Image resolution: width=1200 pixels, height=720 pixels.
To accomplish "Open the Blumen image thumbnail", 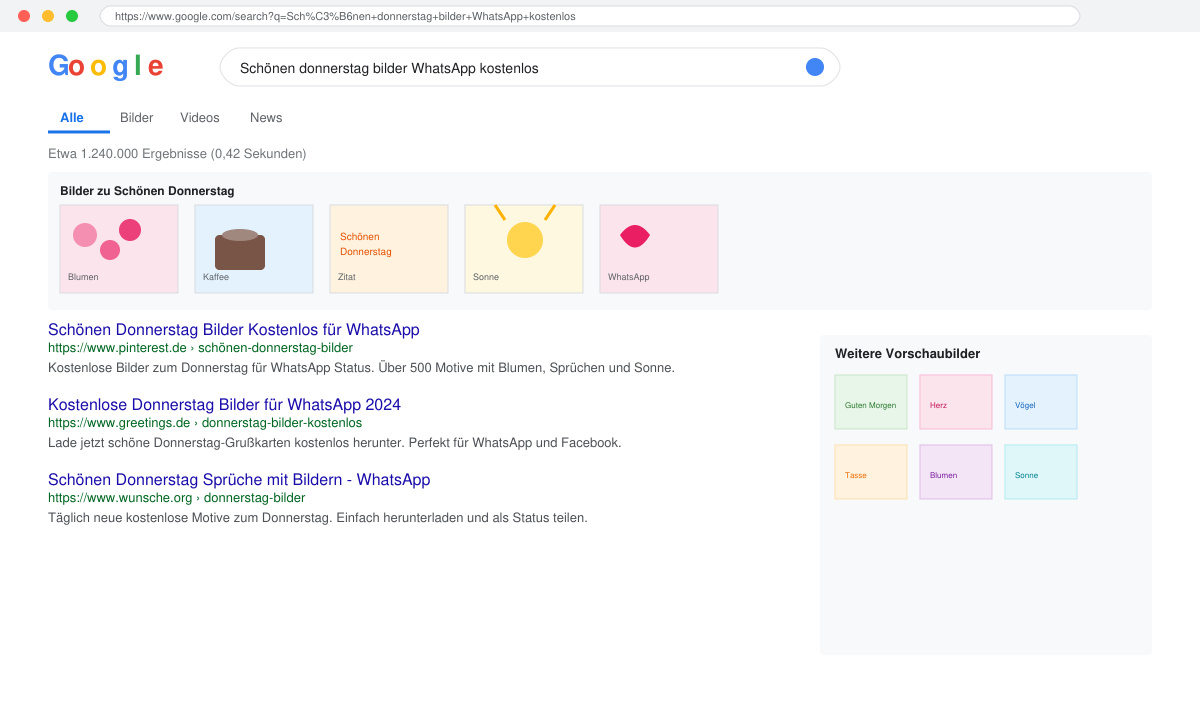I will point(119,249).
